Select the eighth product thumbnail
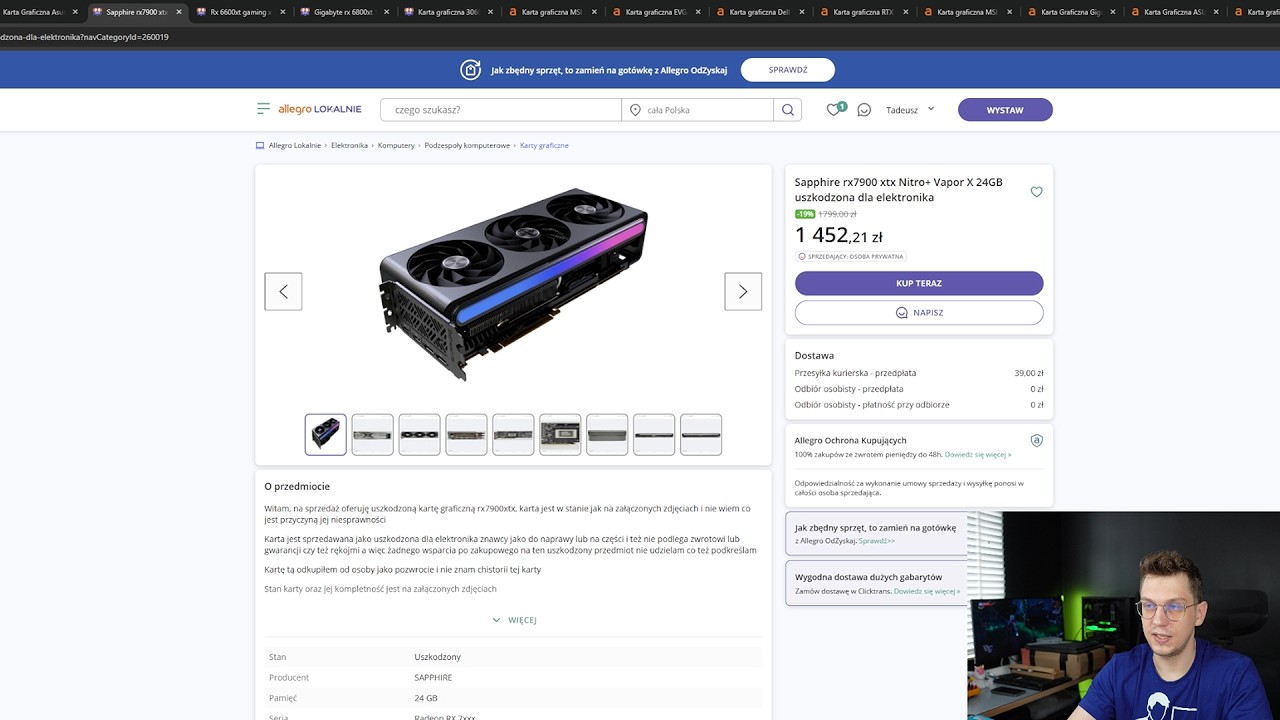1280x720 pixels. pyautogui.click(x=654, y=434)
